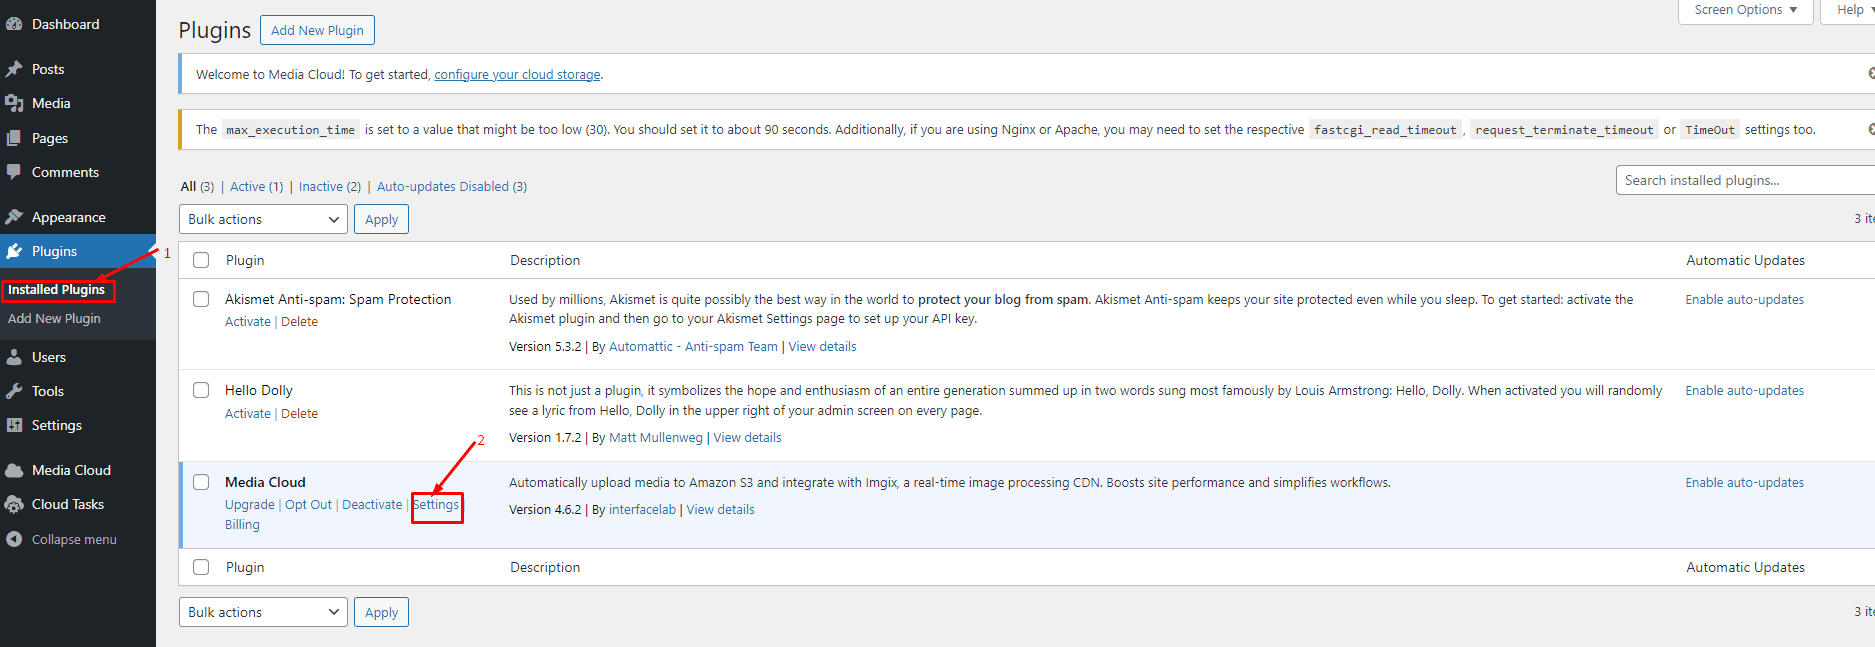Click the Dashboard gauge icon in sidebar
Viewport: 1875px width, 647px height.
[x=14, y=24]
